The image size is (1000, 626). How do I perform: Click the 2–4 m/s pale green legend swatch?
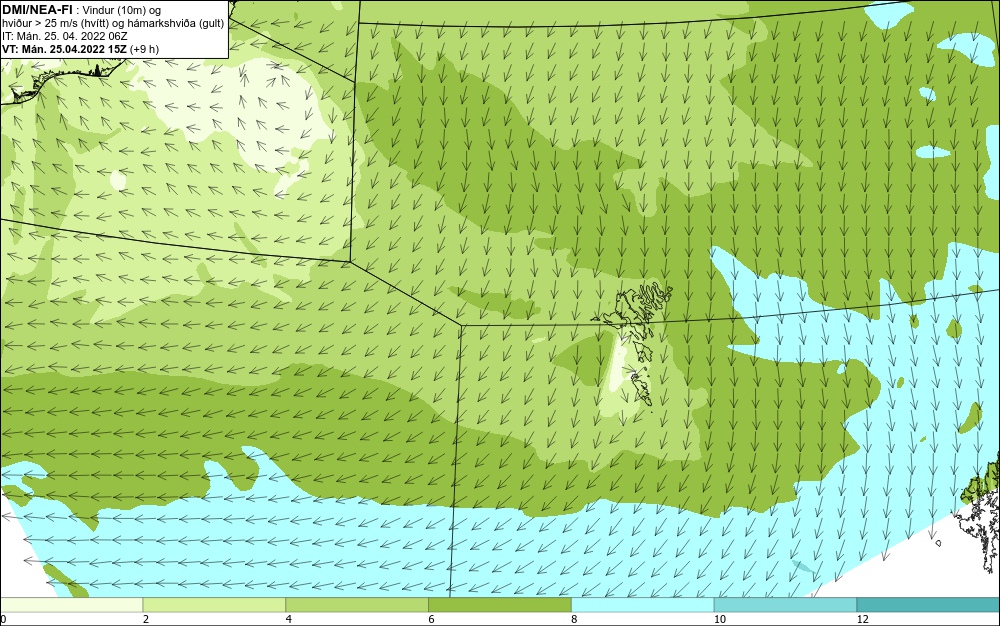(x=214, y=605)
